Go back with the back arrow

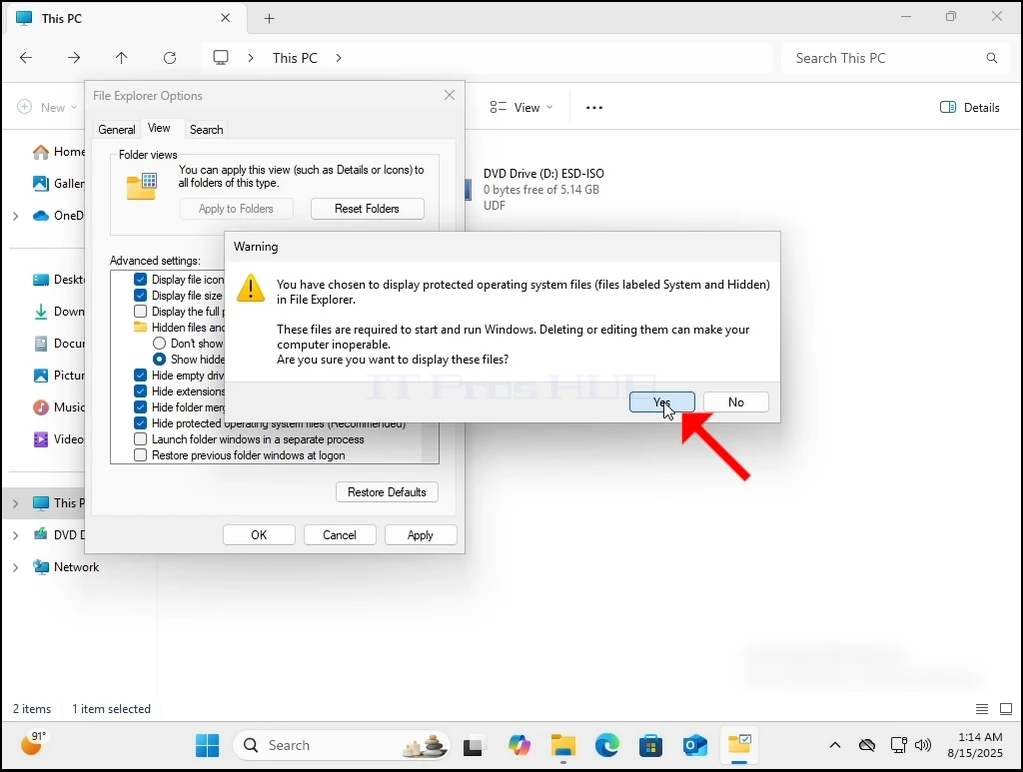point(26,57)
